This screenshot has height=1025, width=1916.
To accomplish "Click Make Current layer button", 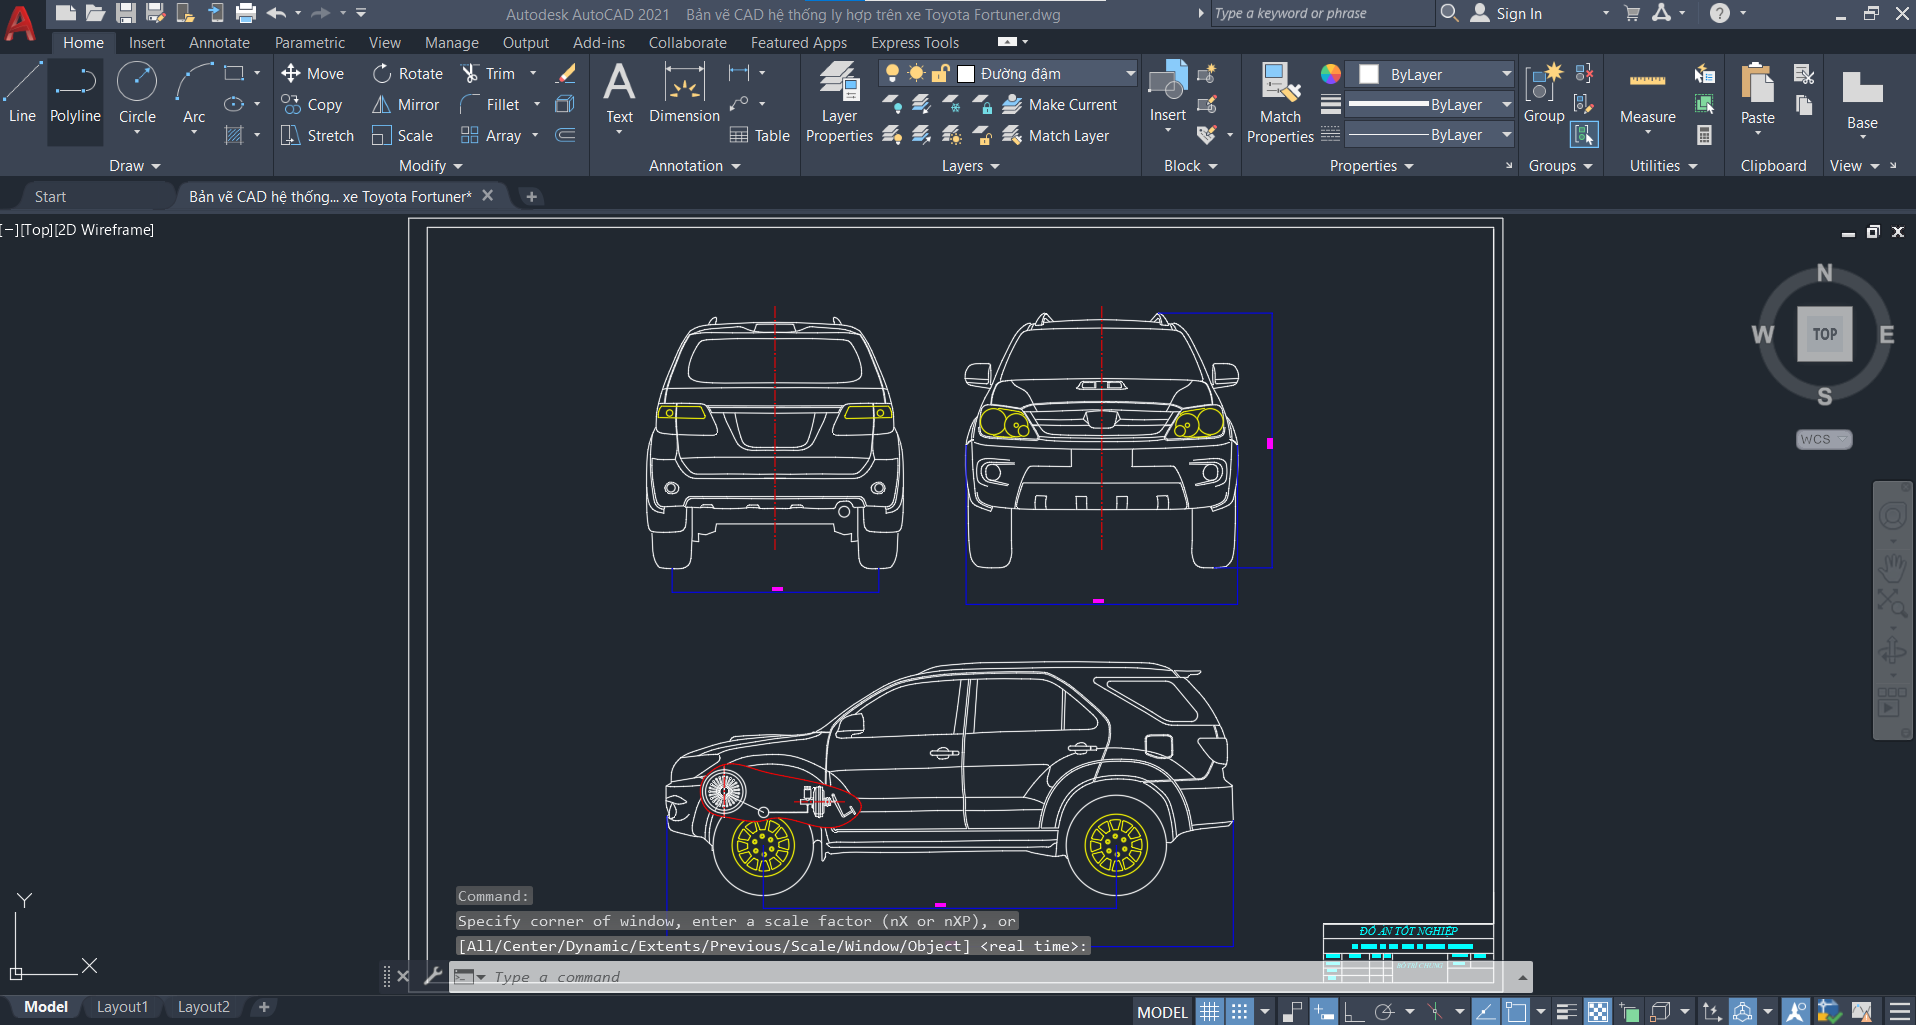I will (x=1060, y=104).
